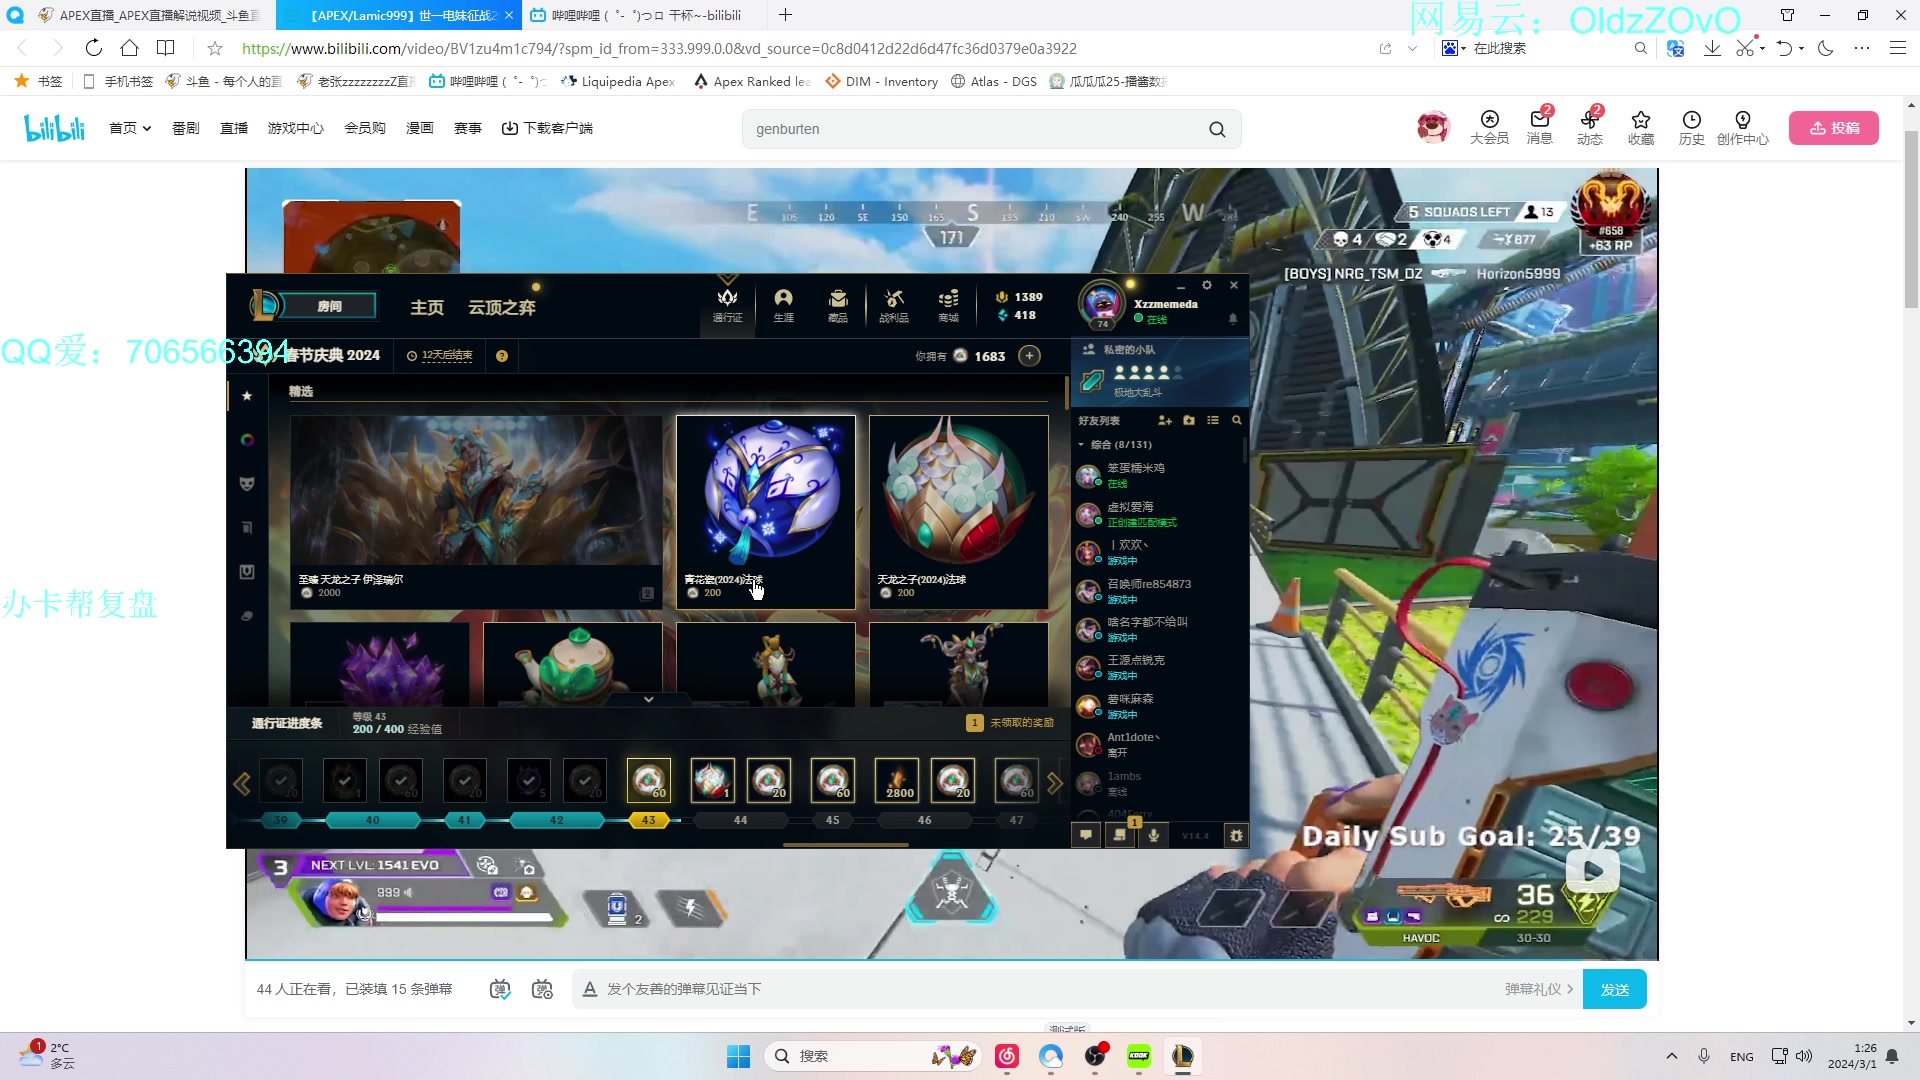This screenshot has height=1080, width=1920.
Task: Open browser downloads arrow icon
Action: (1712, 48)
